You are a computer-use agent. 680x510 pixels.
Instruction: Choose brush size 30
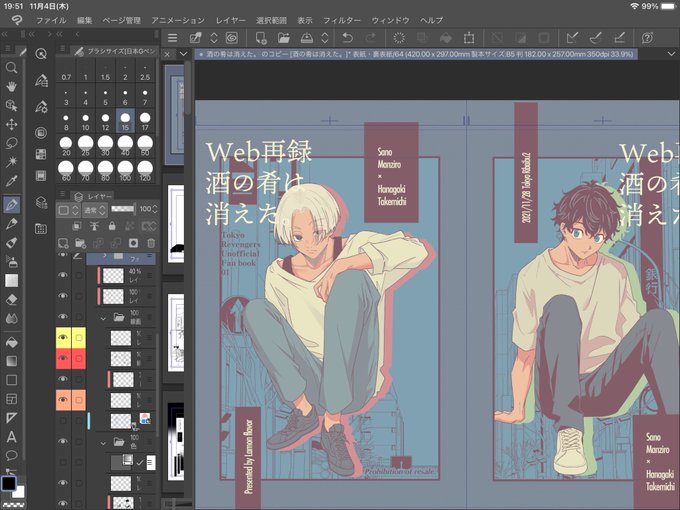click(x=105, y=146)
